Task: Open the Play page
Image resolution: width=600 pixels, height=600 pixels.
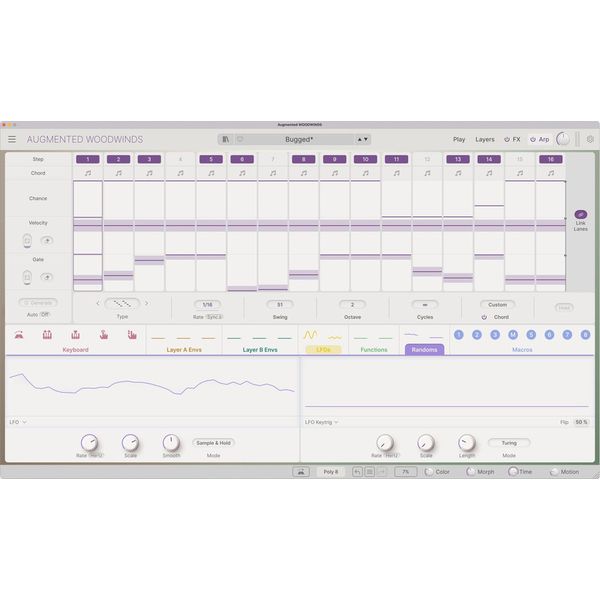Action: coord(459,139)
